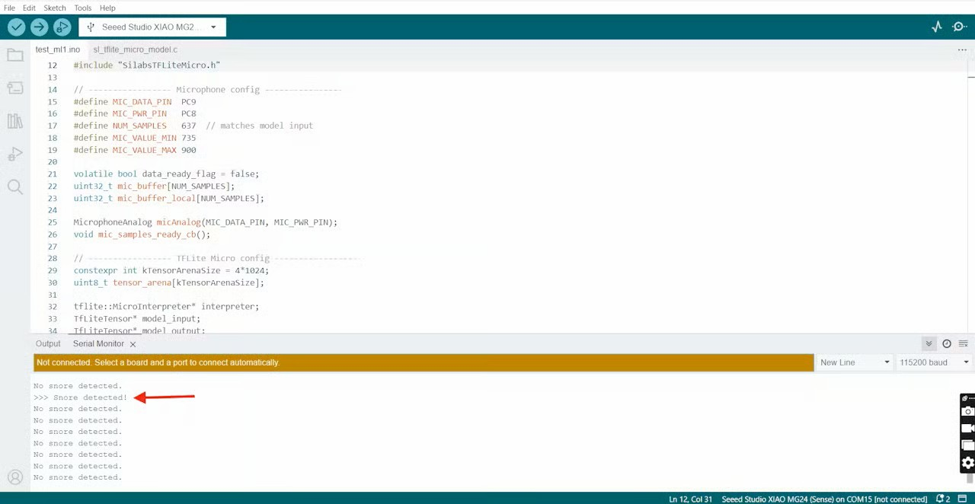Click 'uint32_t mic_buffer_local[NUM_SAMPLES];' line

[x=169, y=198]
